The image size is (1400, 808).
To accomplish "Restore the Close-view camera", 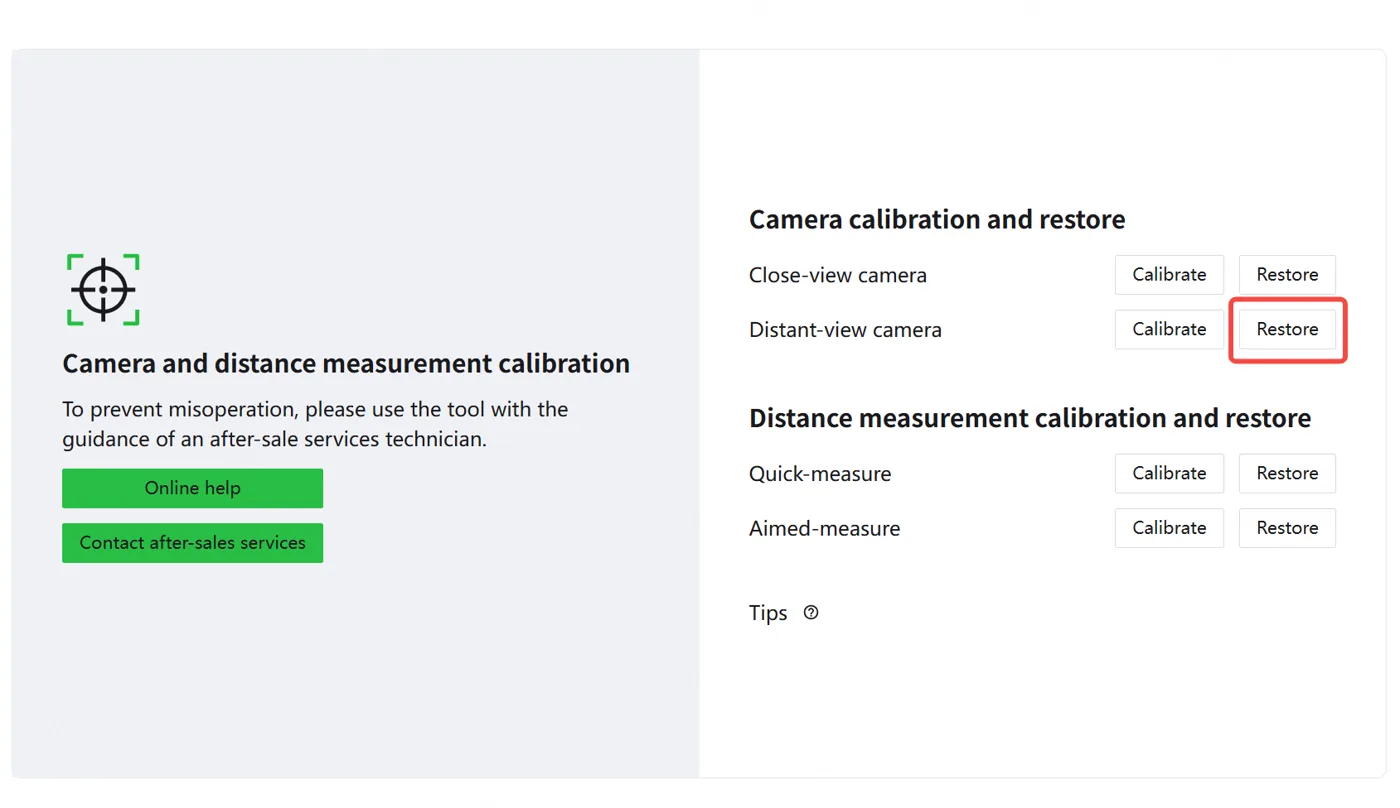I will coord(1287,275).
